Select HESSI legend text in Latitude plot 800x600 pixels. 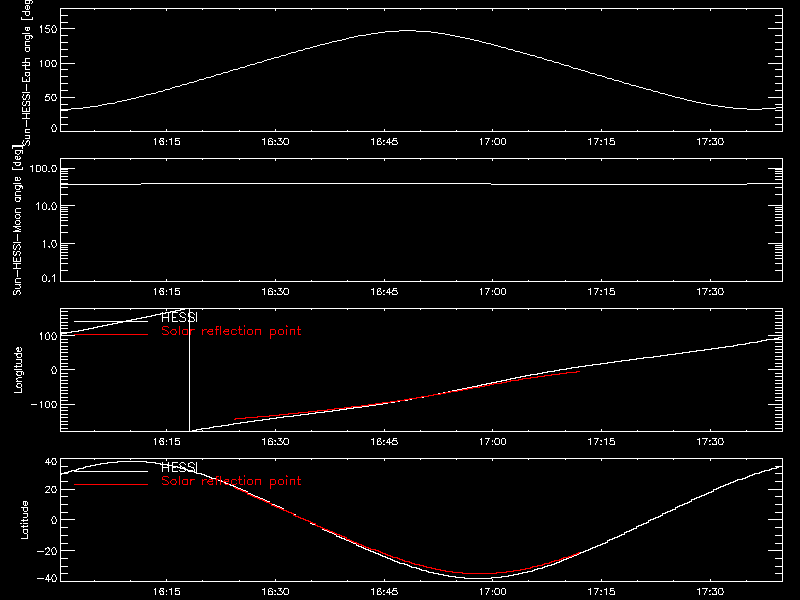point(179,467)
